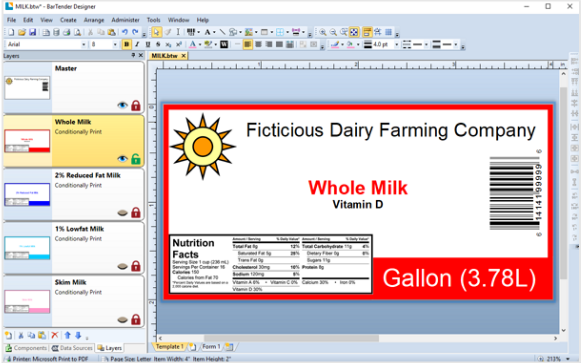Choose the Text creation tool

(207, 32)
